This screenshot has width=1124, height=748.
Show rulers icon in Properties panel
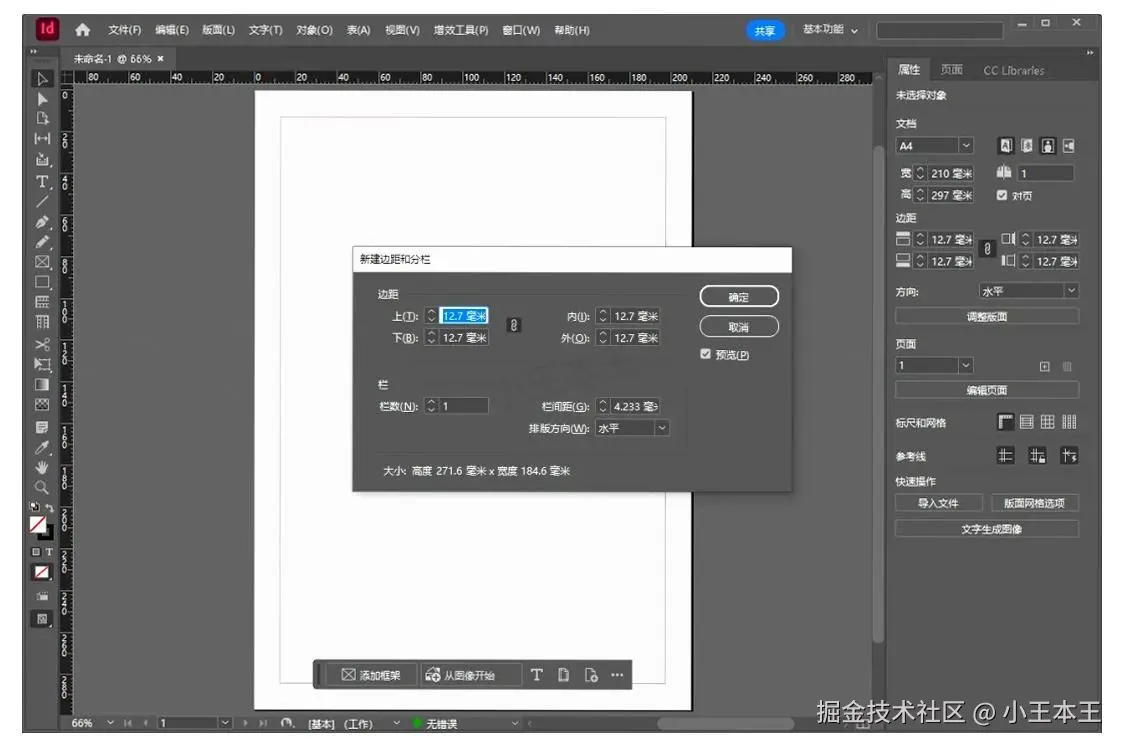tap(1006, 422)
